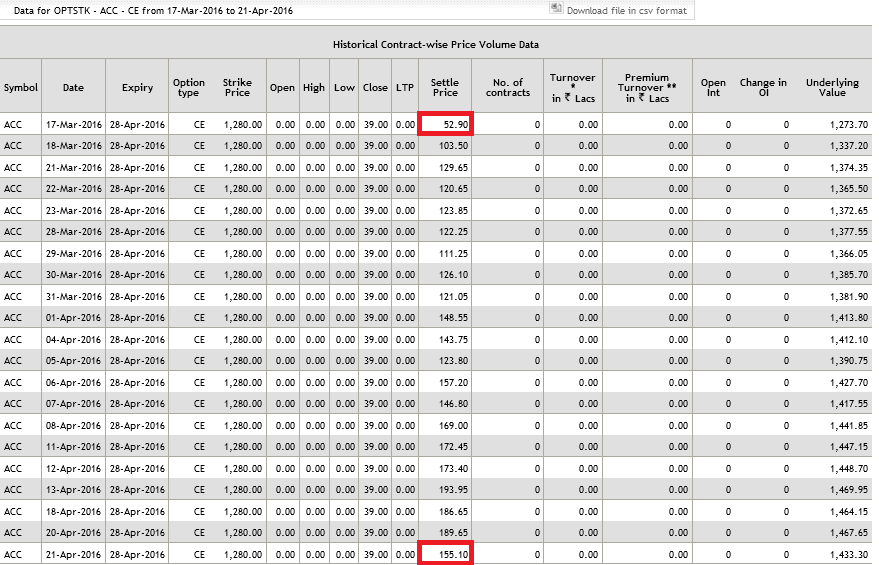Select the 22-Mar-2016 date cell

(73, 189)
